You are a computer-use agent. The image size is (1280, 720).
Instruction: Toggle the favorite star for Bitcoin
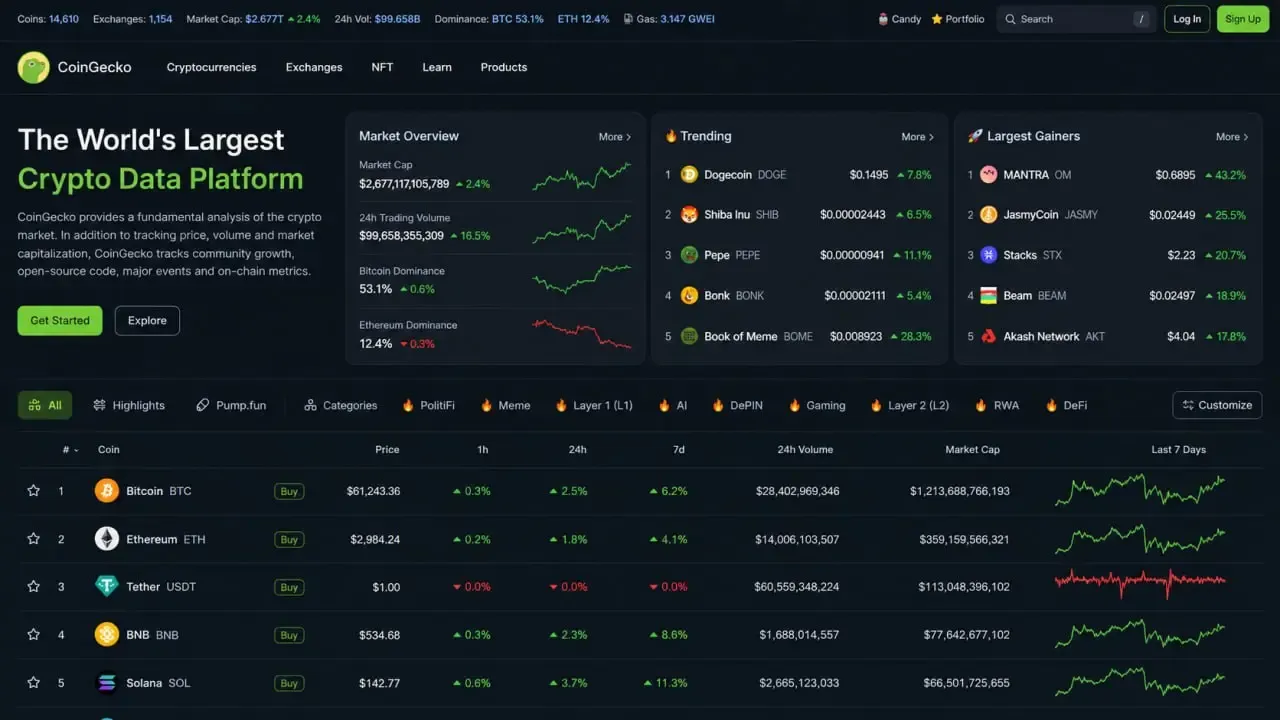[33, 491]
